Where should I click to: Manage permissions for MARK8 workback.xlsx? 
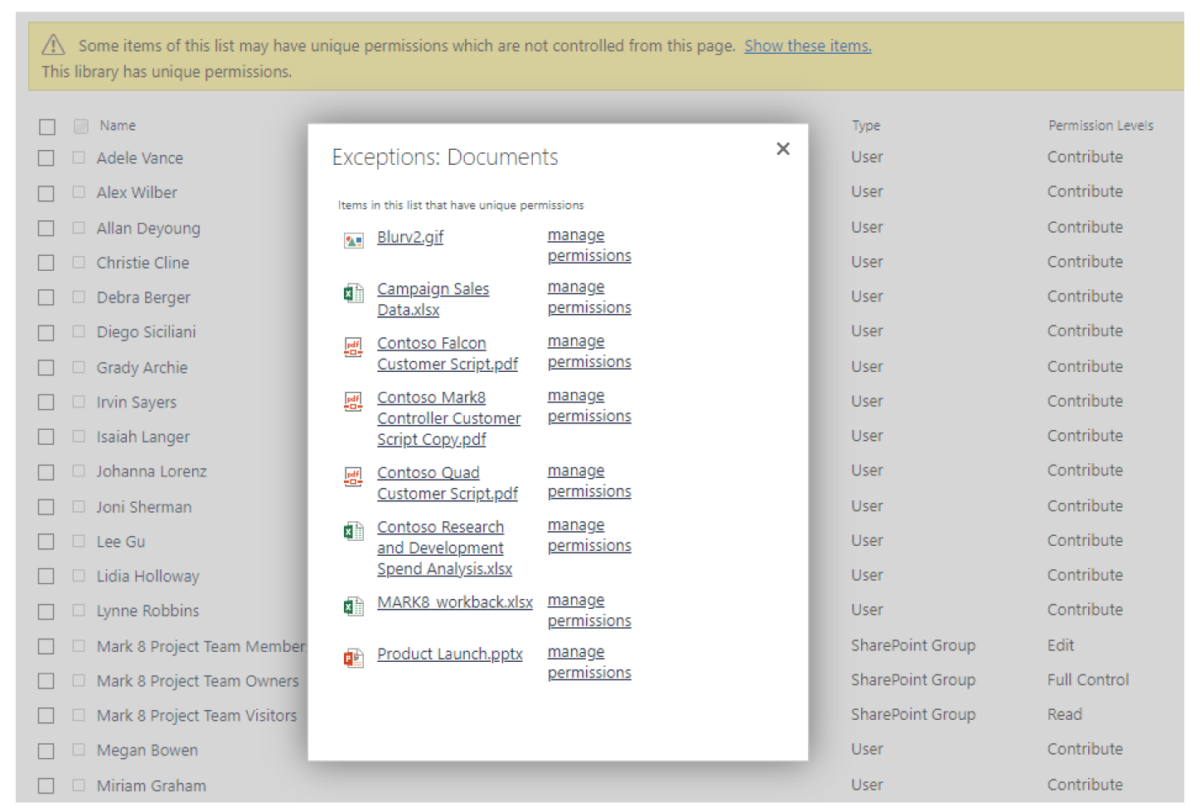[590, 610]
